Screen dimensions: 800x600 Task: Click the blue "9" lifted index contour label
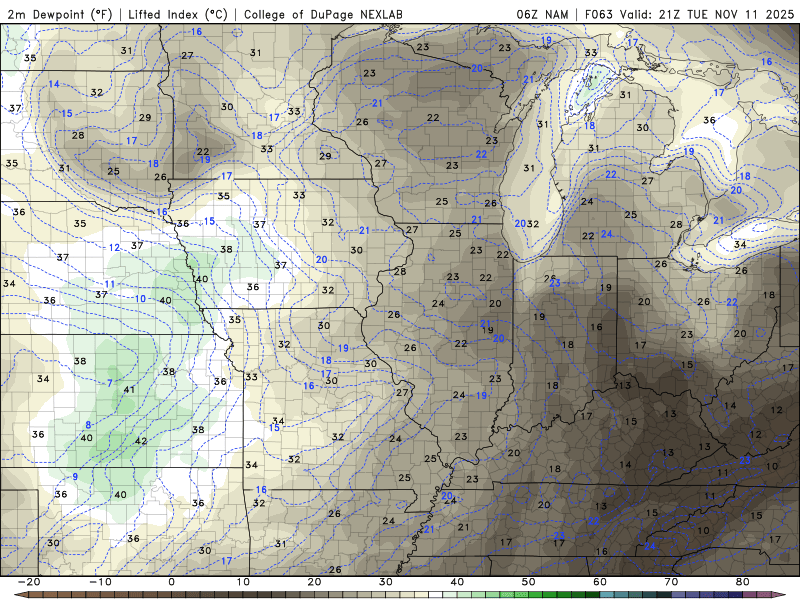[75, 477]
